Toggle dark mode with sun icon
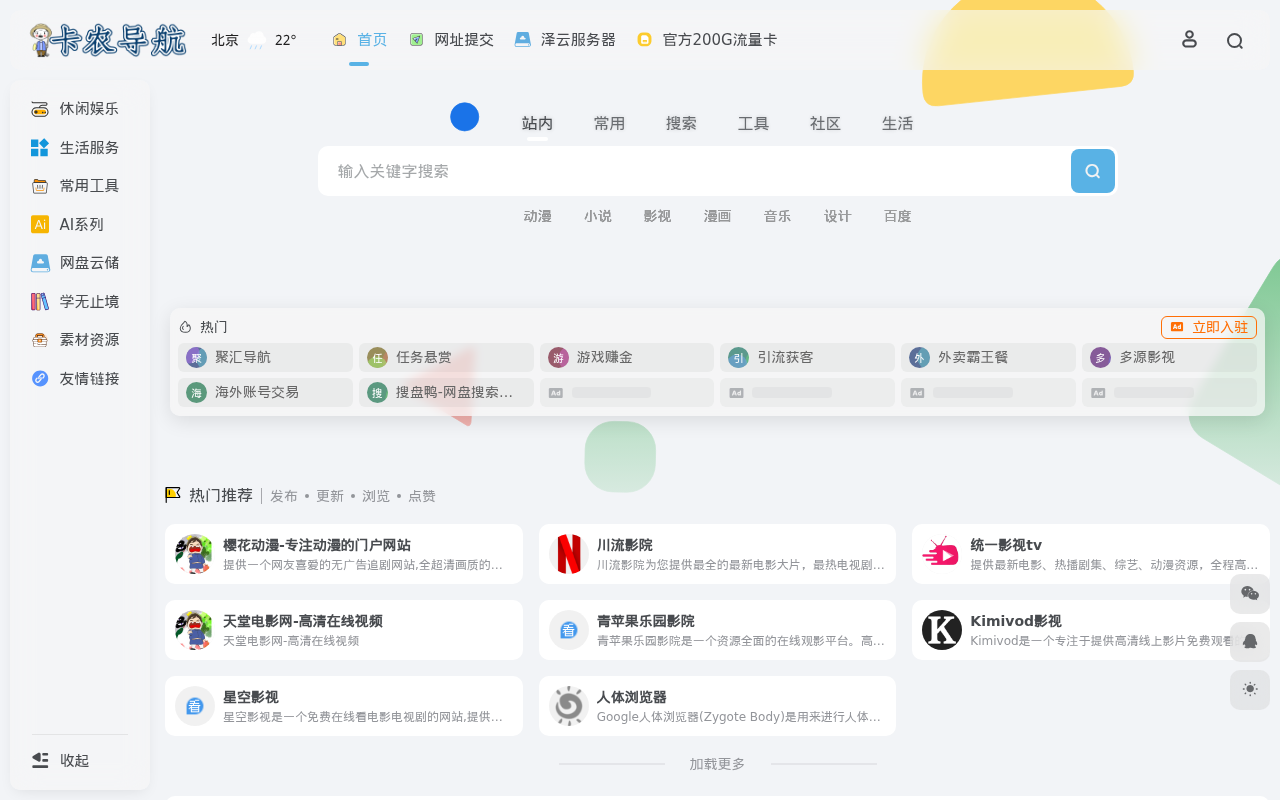The height and width of the screenshot is (800, 1280). coord(1249,689)
